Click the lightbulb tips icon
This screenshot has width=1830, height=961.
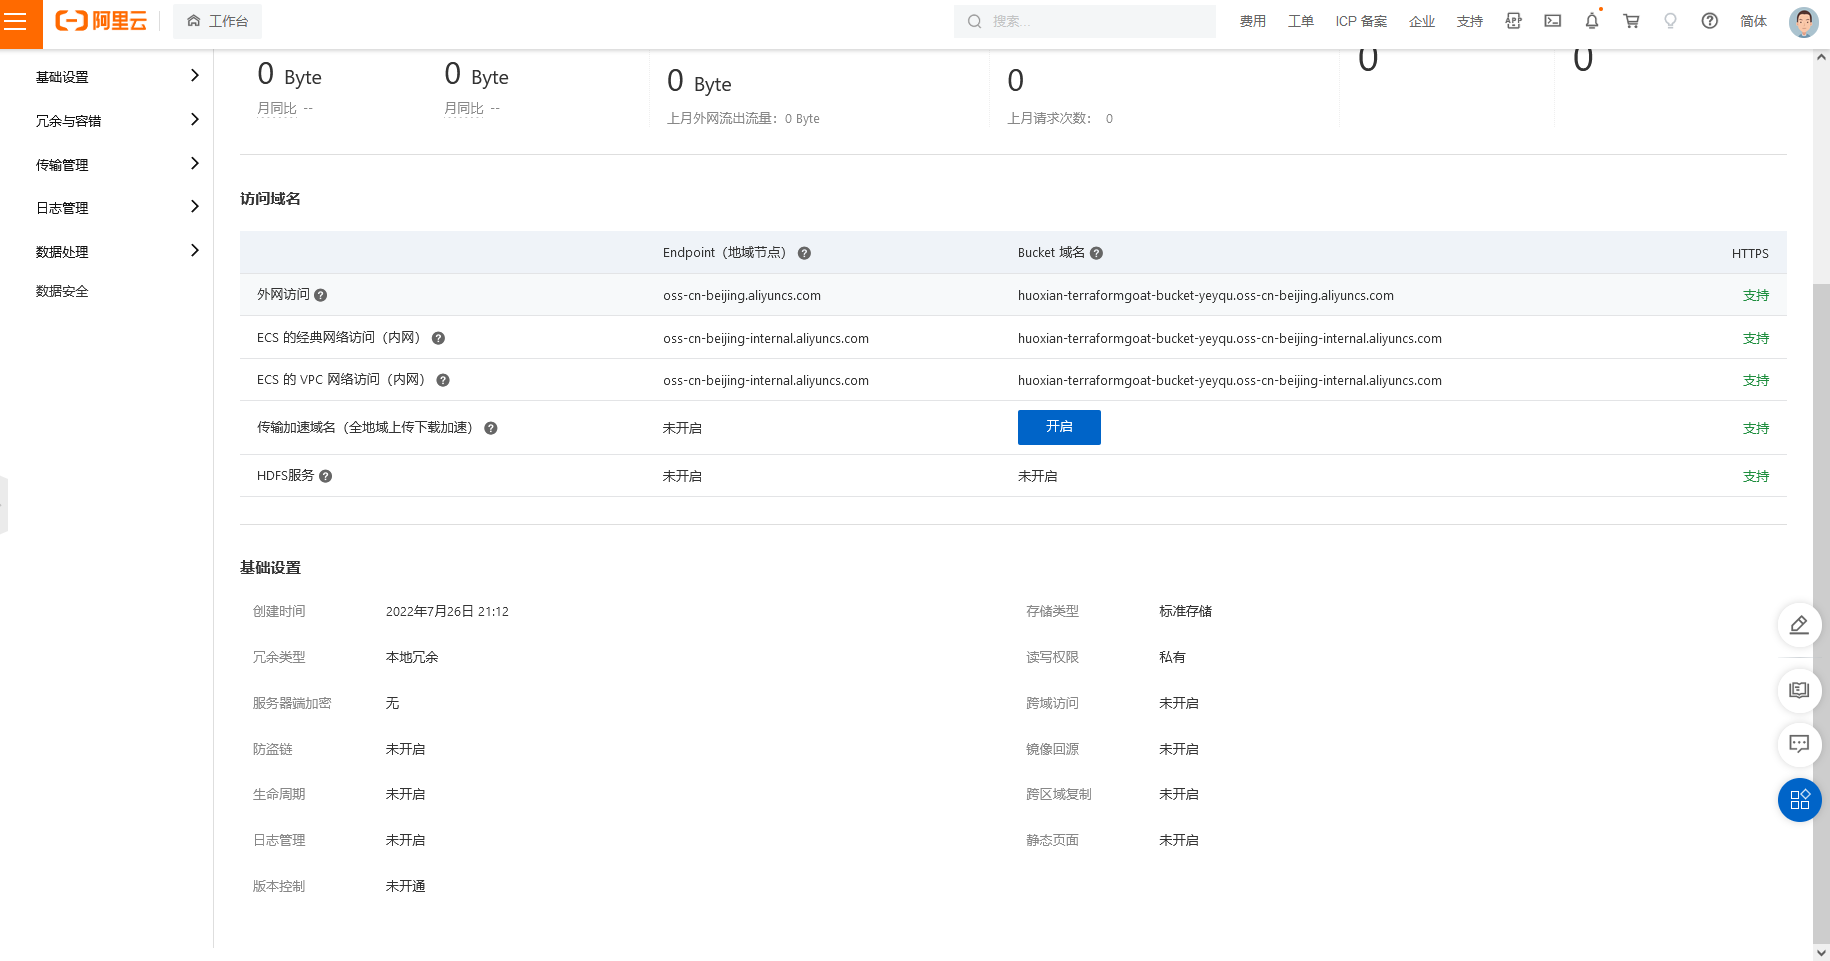(x=1670, y=21)
